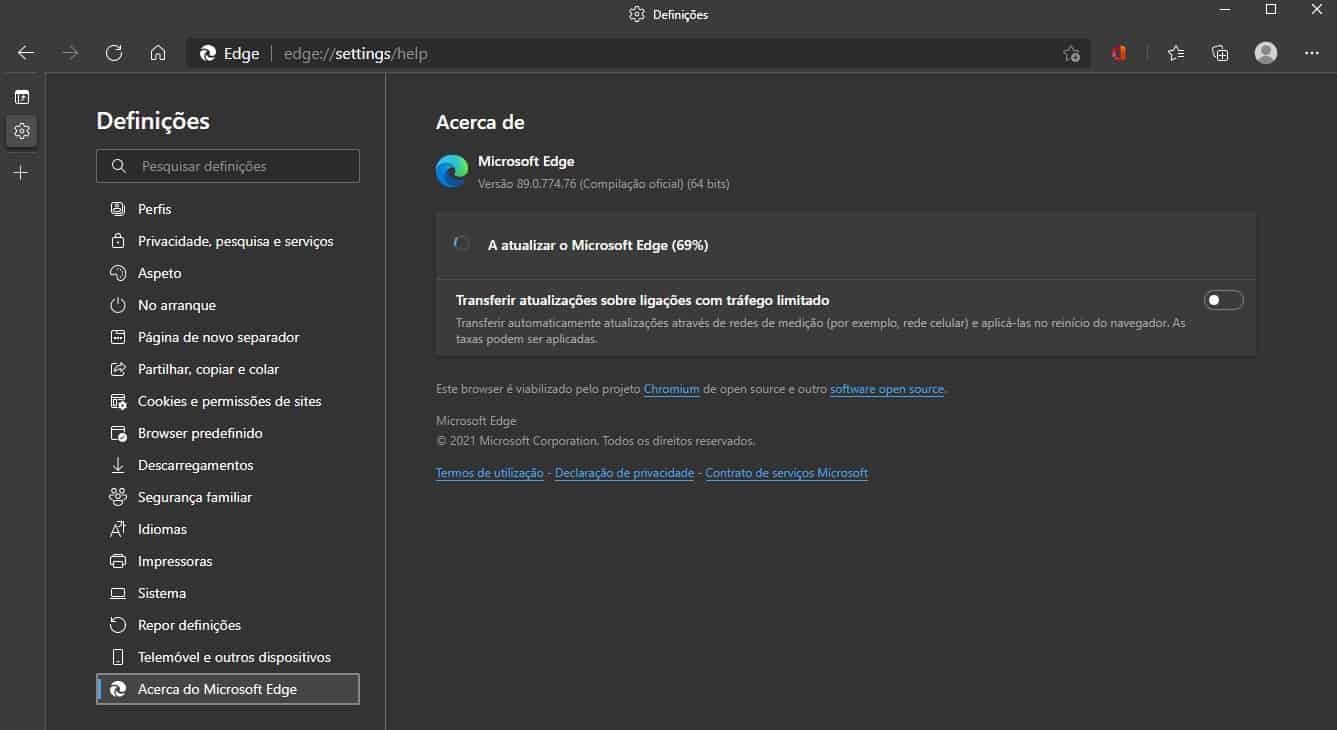The image size is (1337, 730).
Task: Open Termos de utilização link
Action: pyautogui.click(x=489, y=473)
